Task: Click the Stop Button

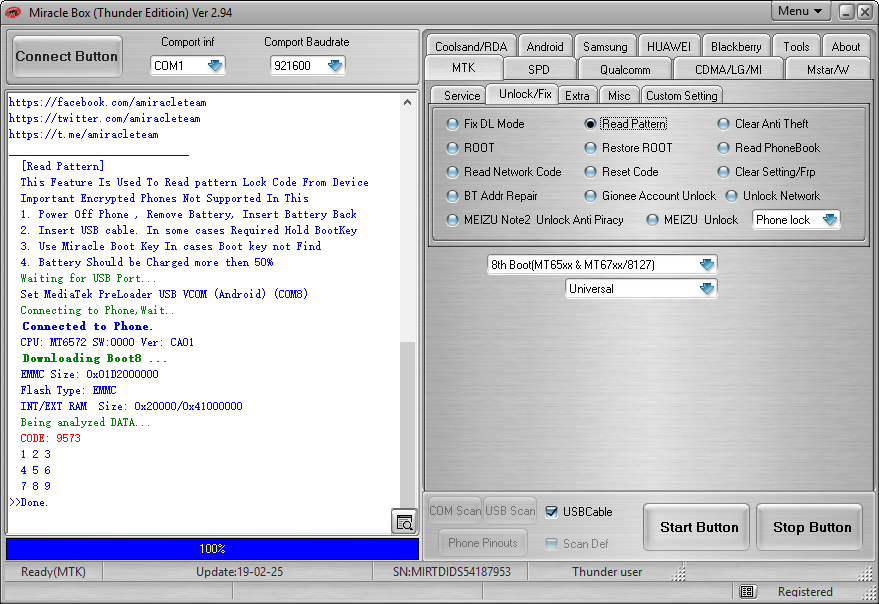Action: 811,527
